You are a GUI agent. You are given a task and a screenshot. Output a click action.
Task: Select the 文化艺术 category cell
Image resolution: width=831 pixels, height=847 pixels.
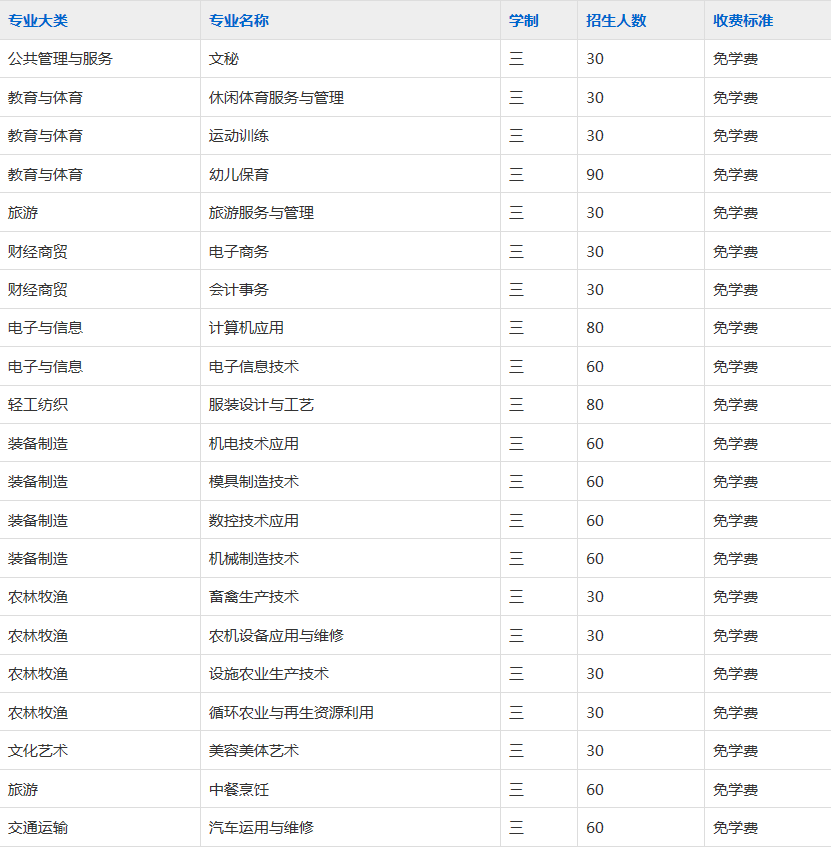(x=38, y=750)
